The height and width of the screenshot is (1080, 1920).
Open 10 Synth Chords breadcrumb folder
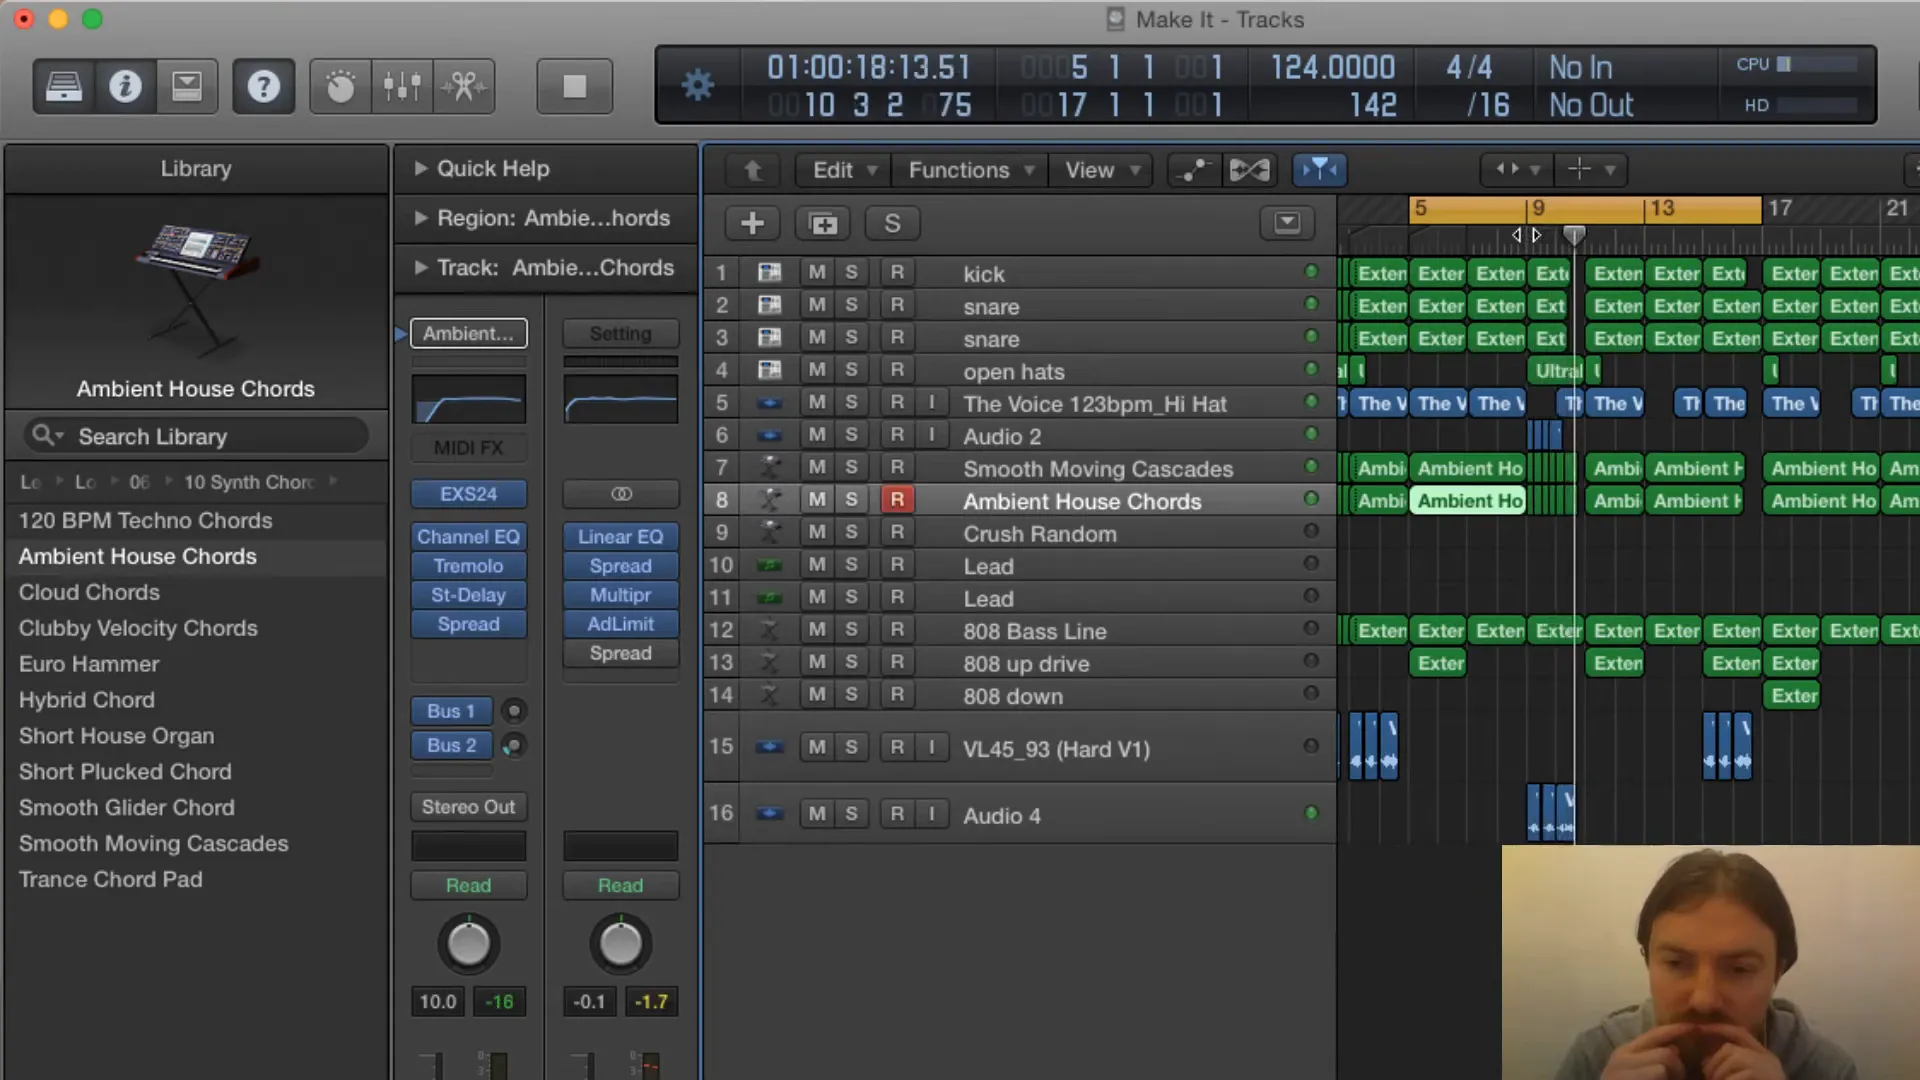[248, 482]
